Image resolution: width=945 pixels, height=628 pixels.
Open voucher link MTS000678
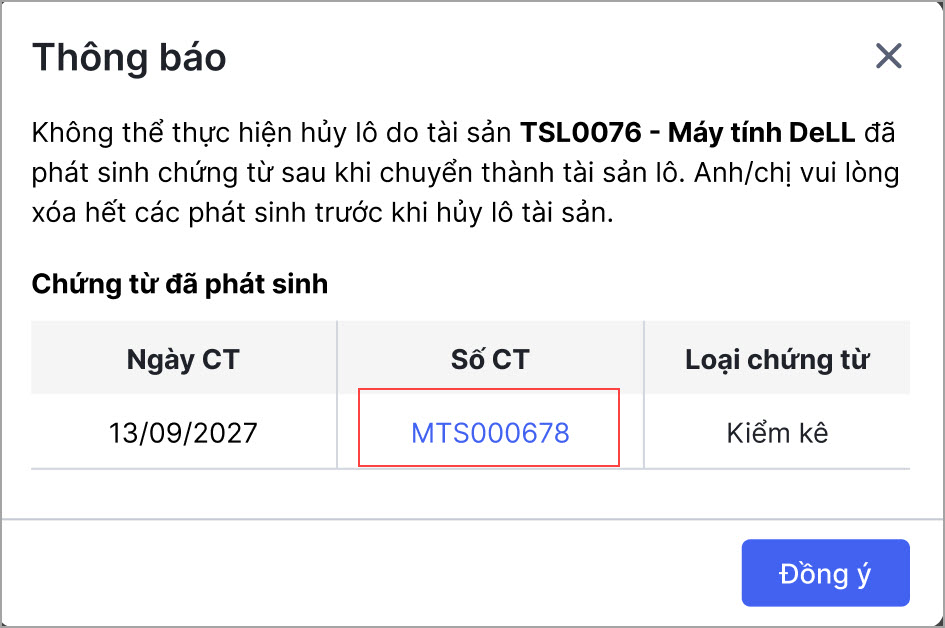490,433
